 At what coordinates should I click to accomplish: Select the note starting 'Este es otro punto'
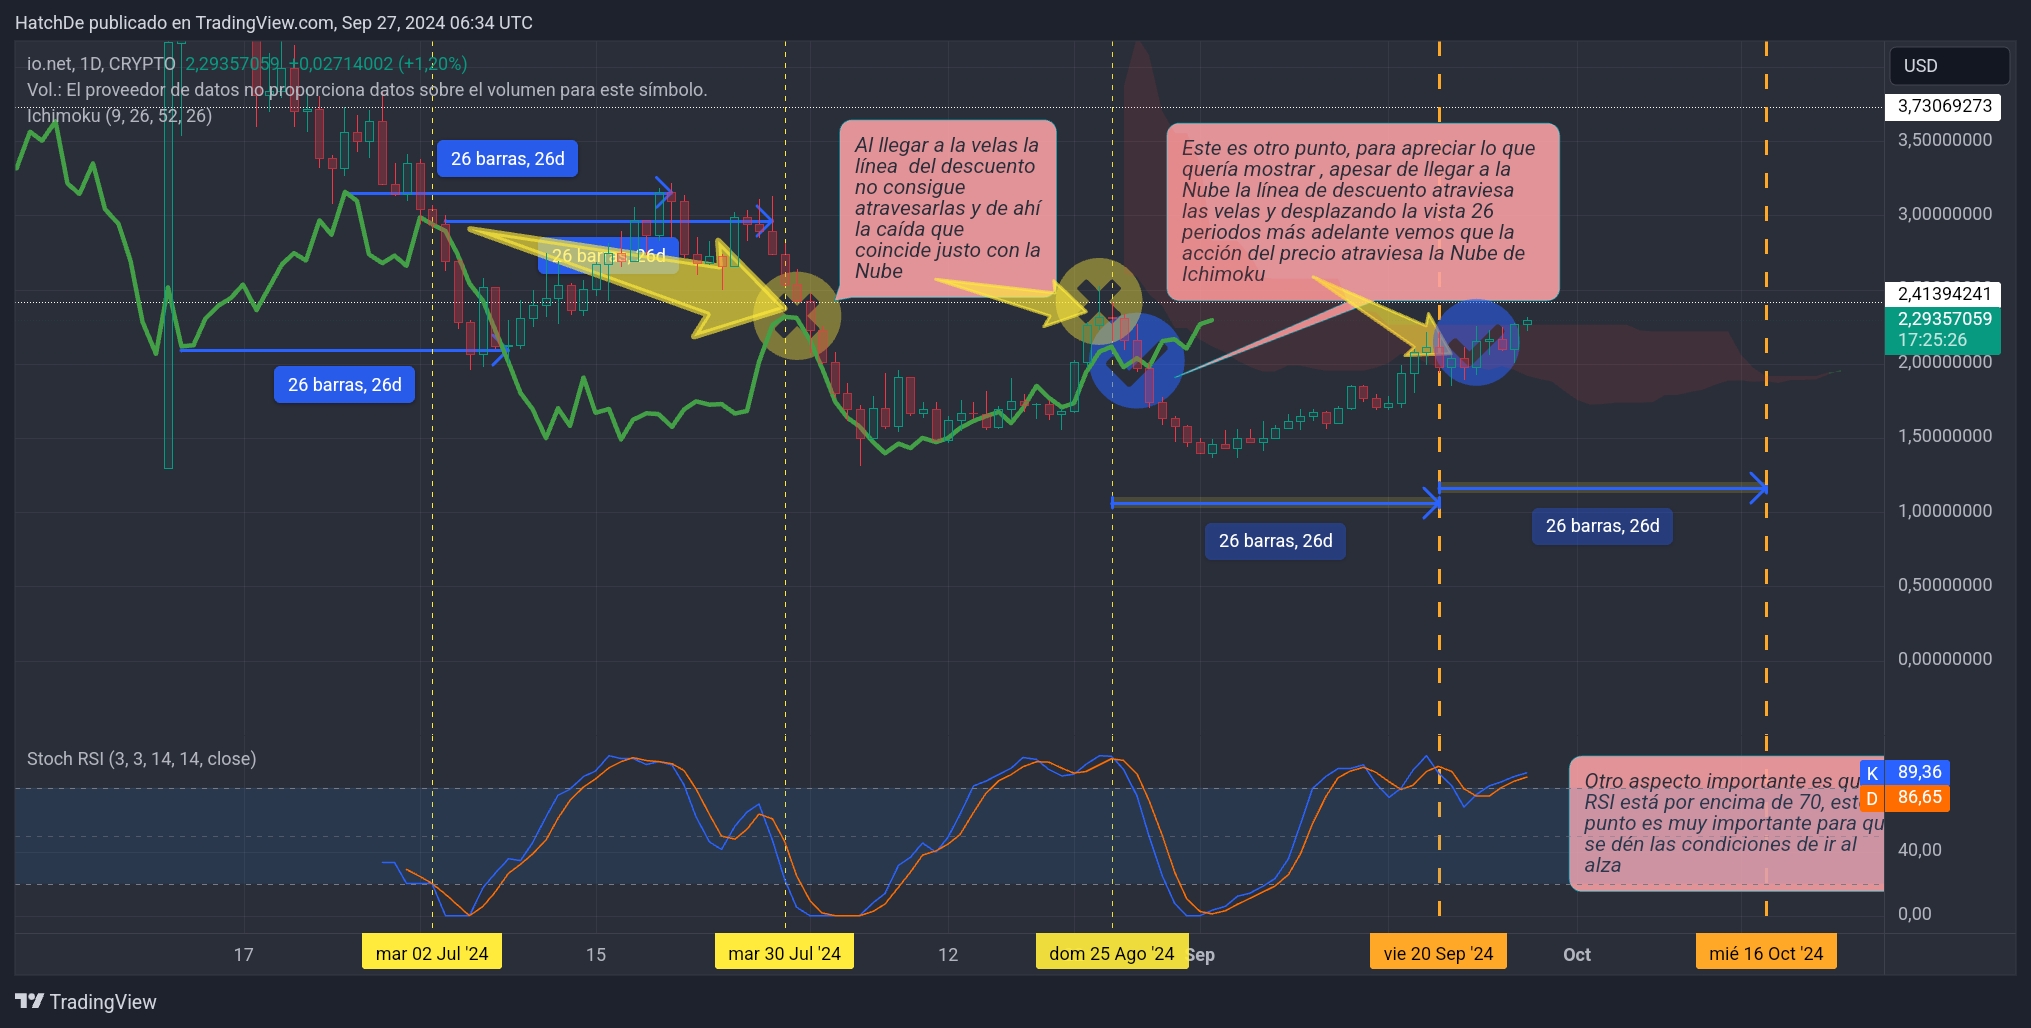[x=1362, y=212]
